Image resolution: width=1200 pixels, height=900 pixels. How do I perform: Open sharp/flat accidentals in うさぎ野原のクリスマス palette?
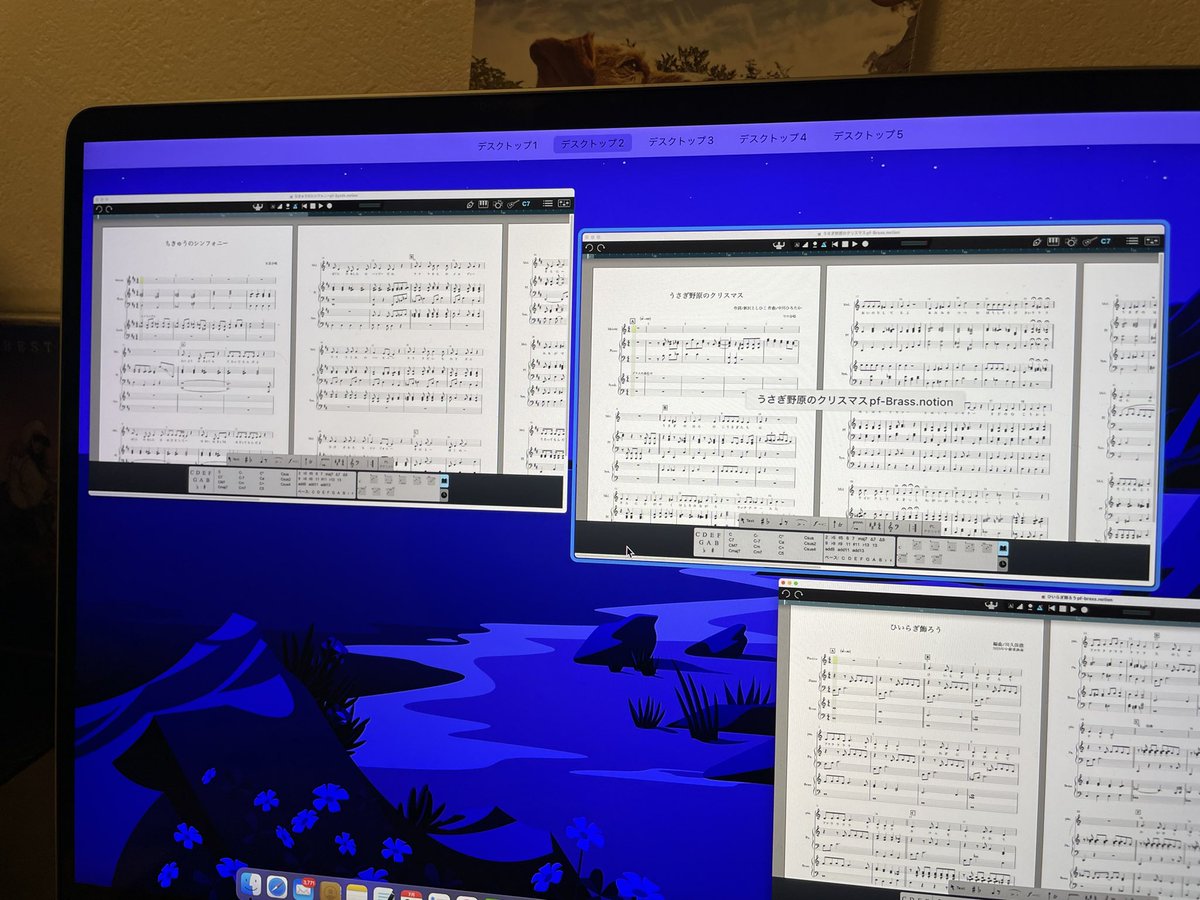(765, 521)
